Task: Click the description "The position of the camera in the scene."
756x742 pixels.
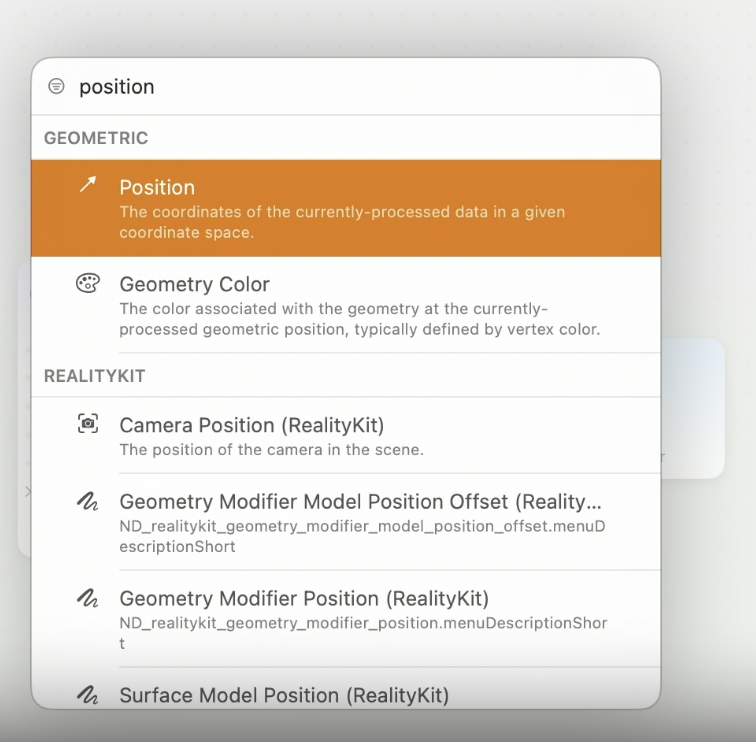Action: pos(271,449)
